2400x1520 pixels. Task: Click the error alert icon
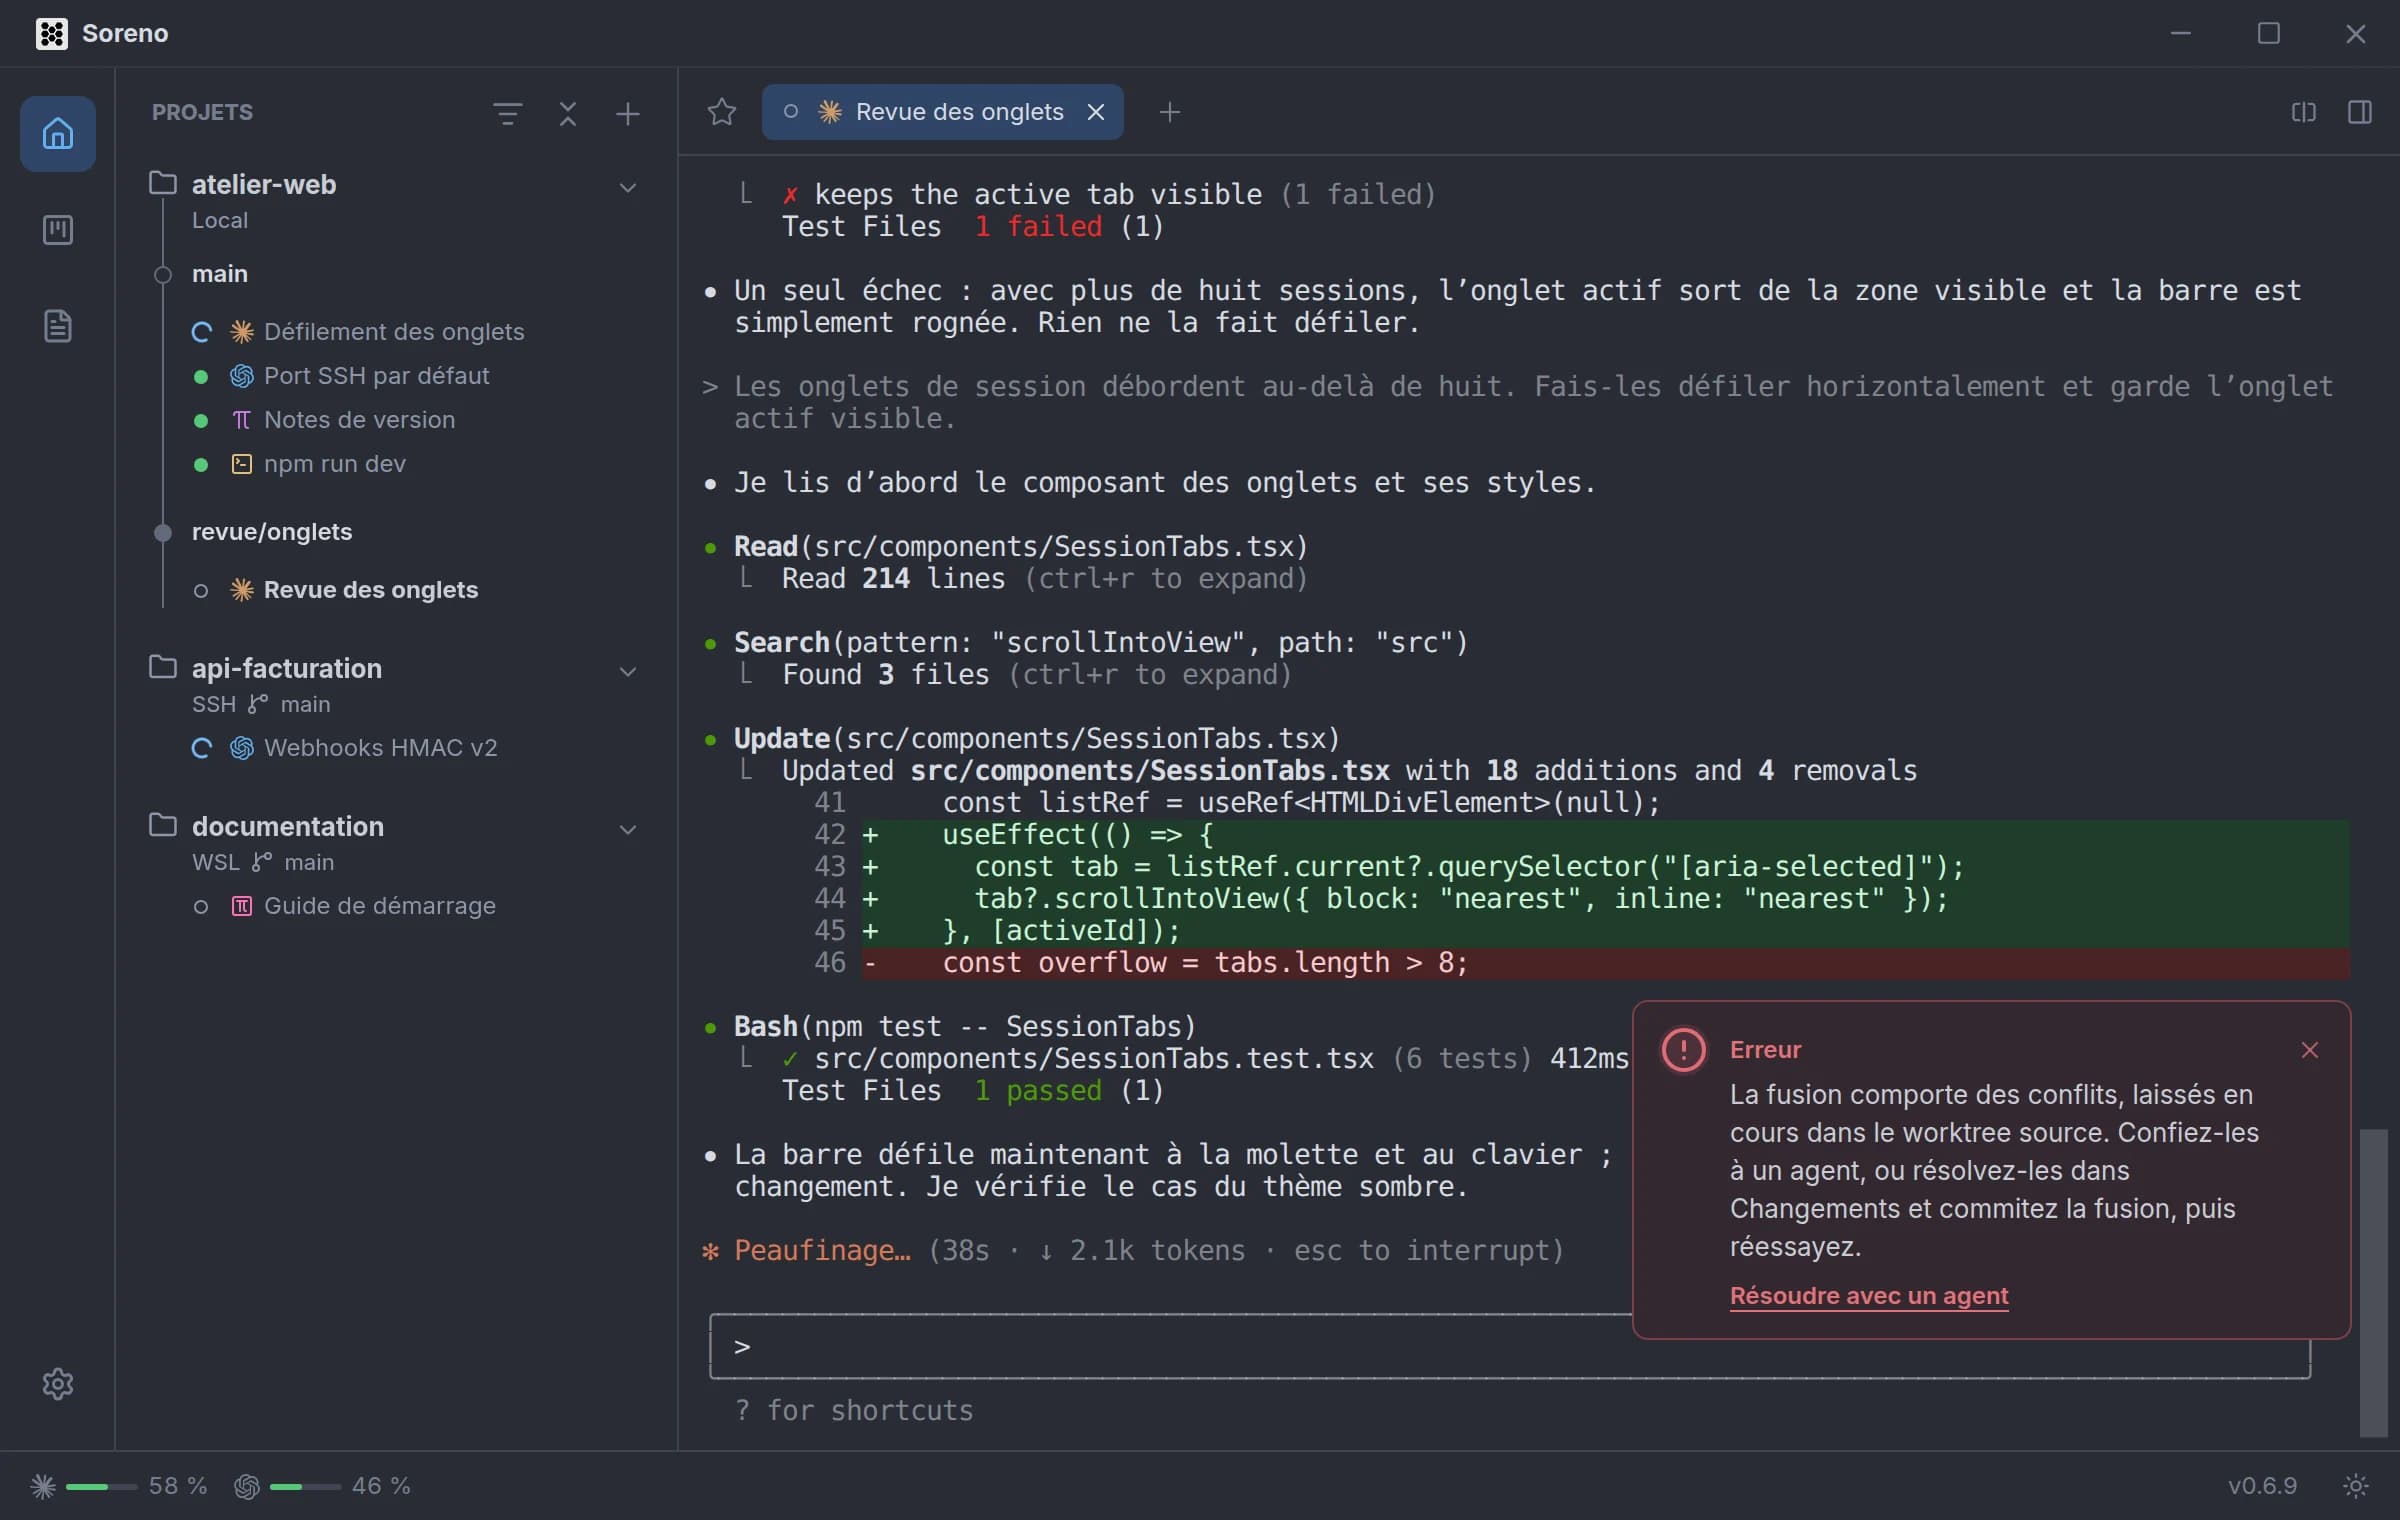pos(1683,1050)
